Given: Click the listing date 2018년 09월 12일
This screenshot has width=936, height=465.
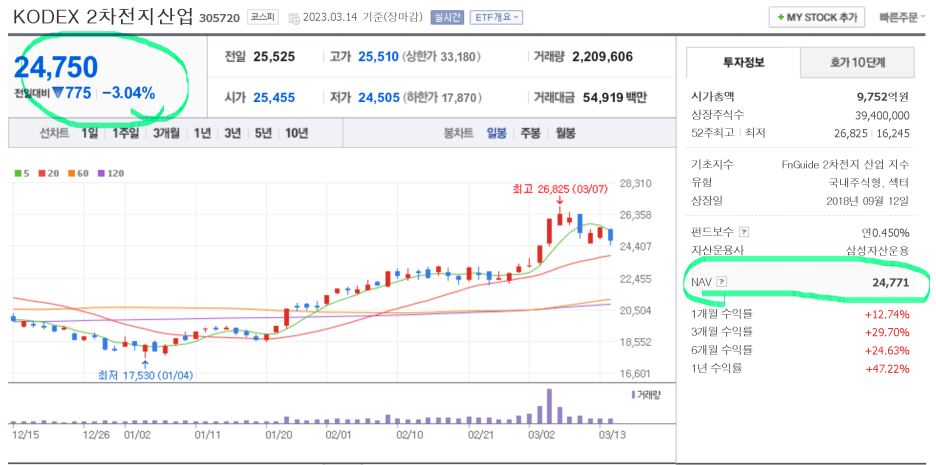Looking at the screenshot, I should (869, 199).
